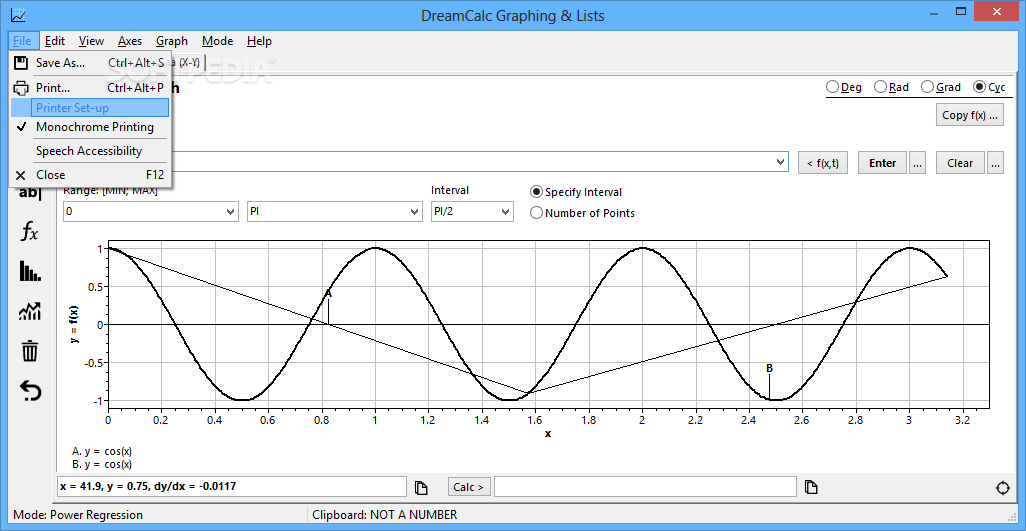Click legend entry 'B. y = cos(x)'

(x=102, y=465)
